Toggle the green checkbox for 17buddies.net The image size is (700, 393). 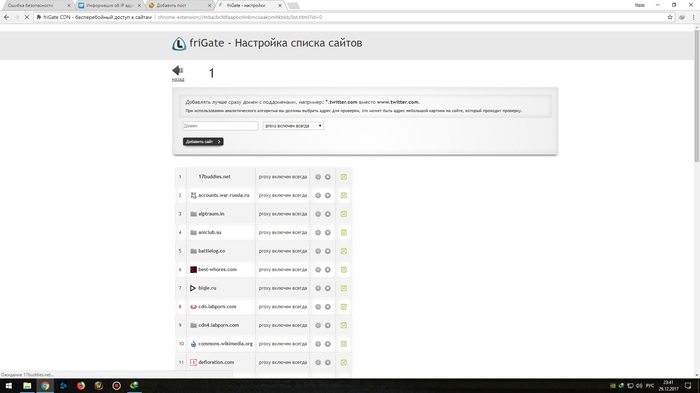pyautogui.click(x=344, y=177)
